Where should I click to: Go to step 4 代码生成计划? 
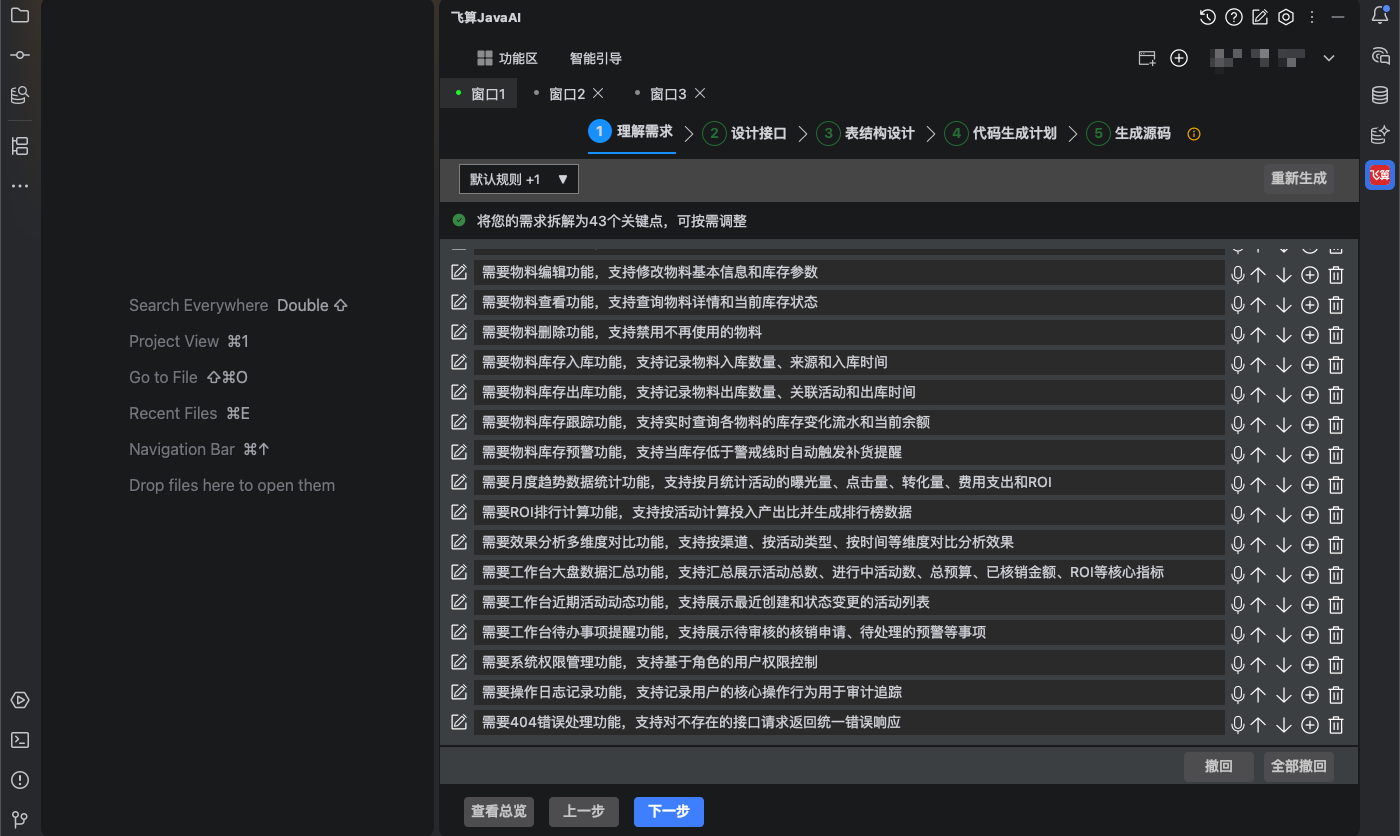(x=1001, y=133)
